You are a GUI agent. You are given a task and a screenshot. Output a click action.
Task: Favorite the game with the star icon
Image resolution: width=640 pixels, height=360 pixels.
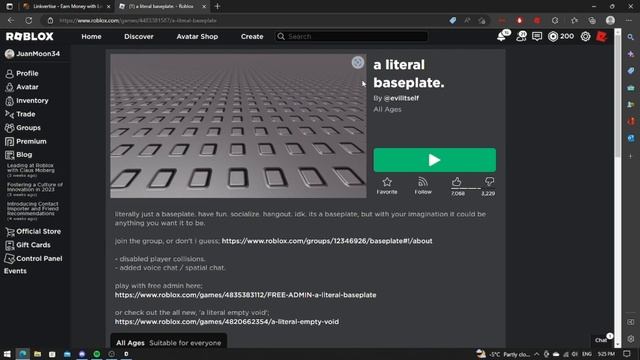(x=387, y=185)
